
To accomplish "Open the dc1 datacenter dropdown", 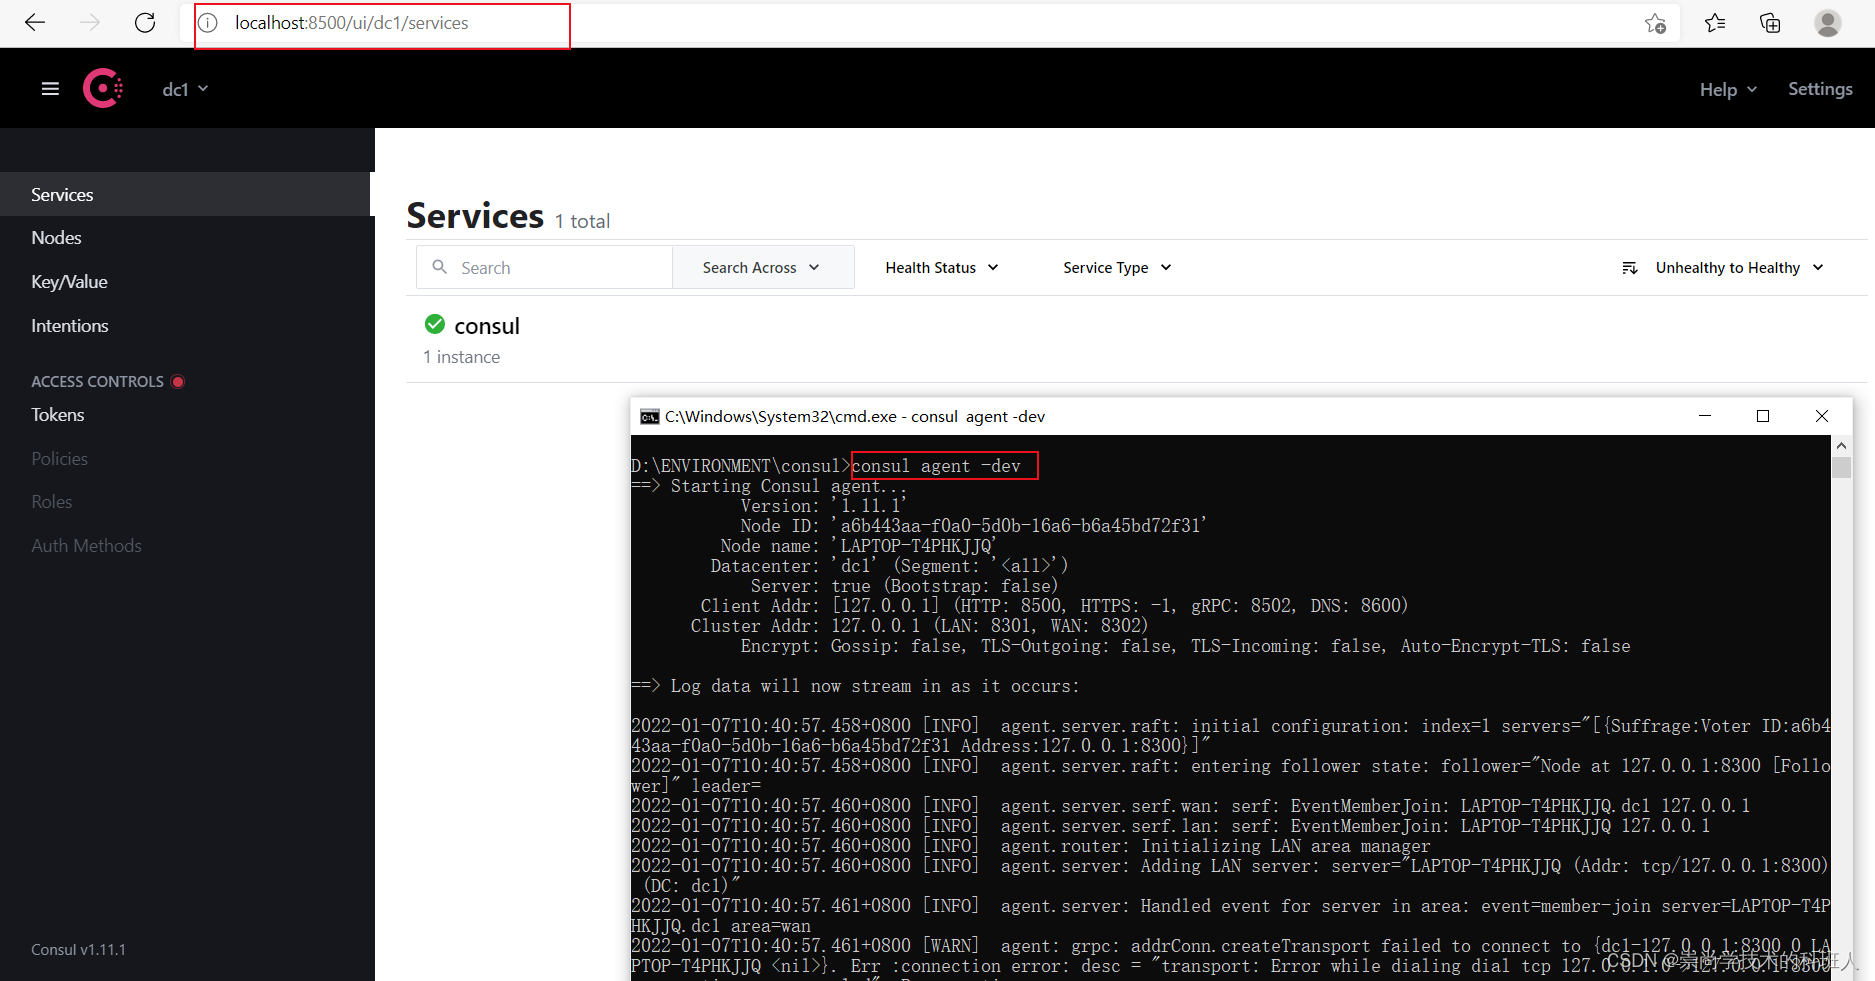I will point(185,89).
